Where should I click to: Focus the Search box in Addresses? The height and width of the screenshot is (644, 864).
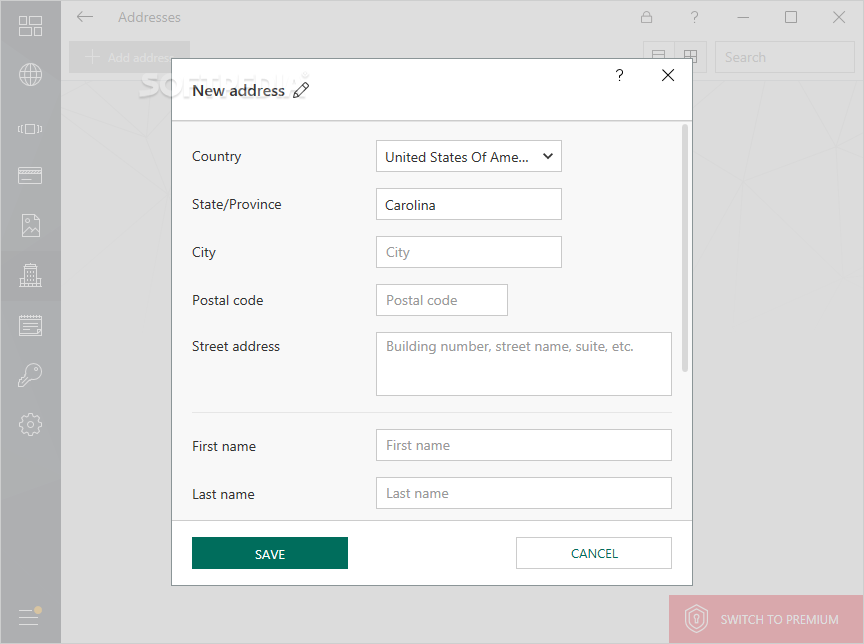(x=785, y=57)
